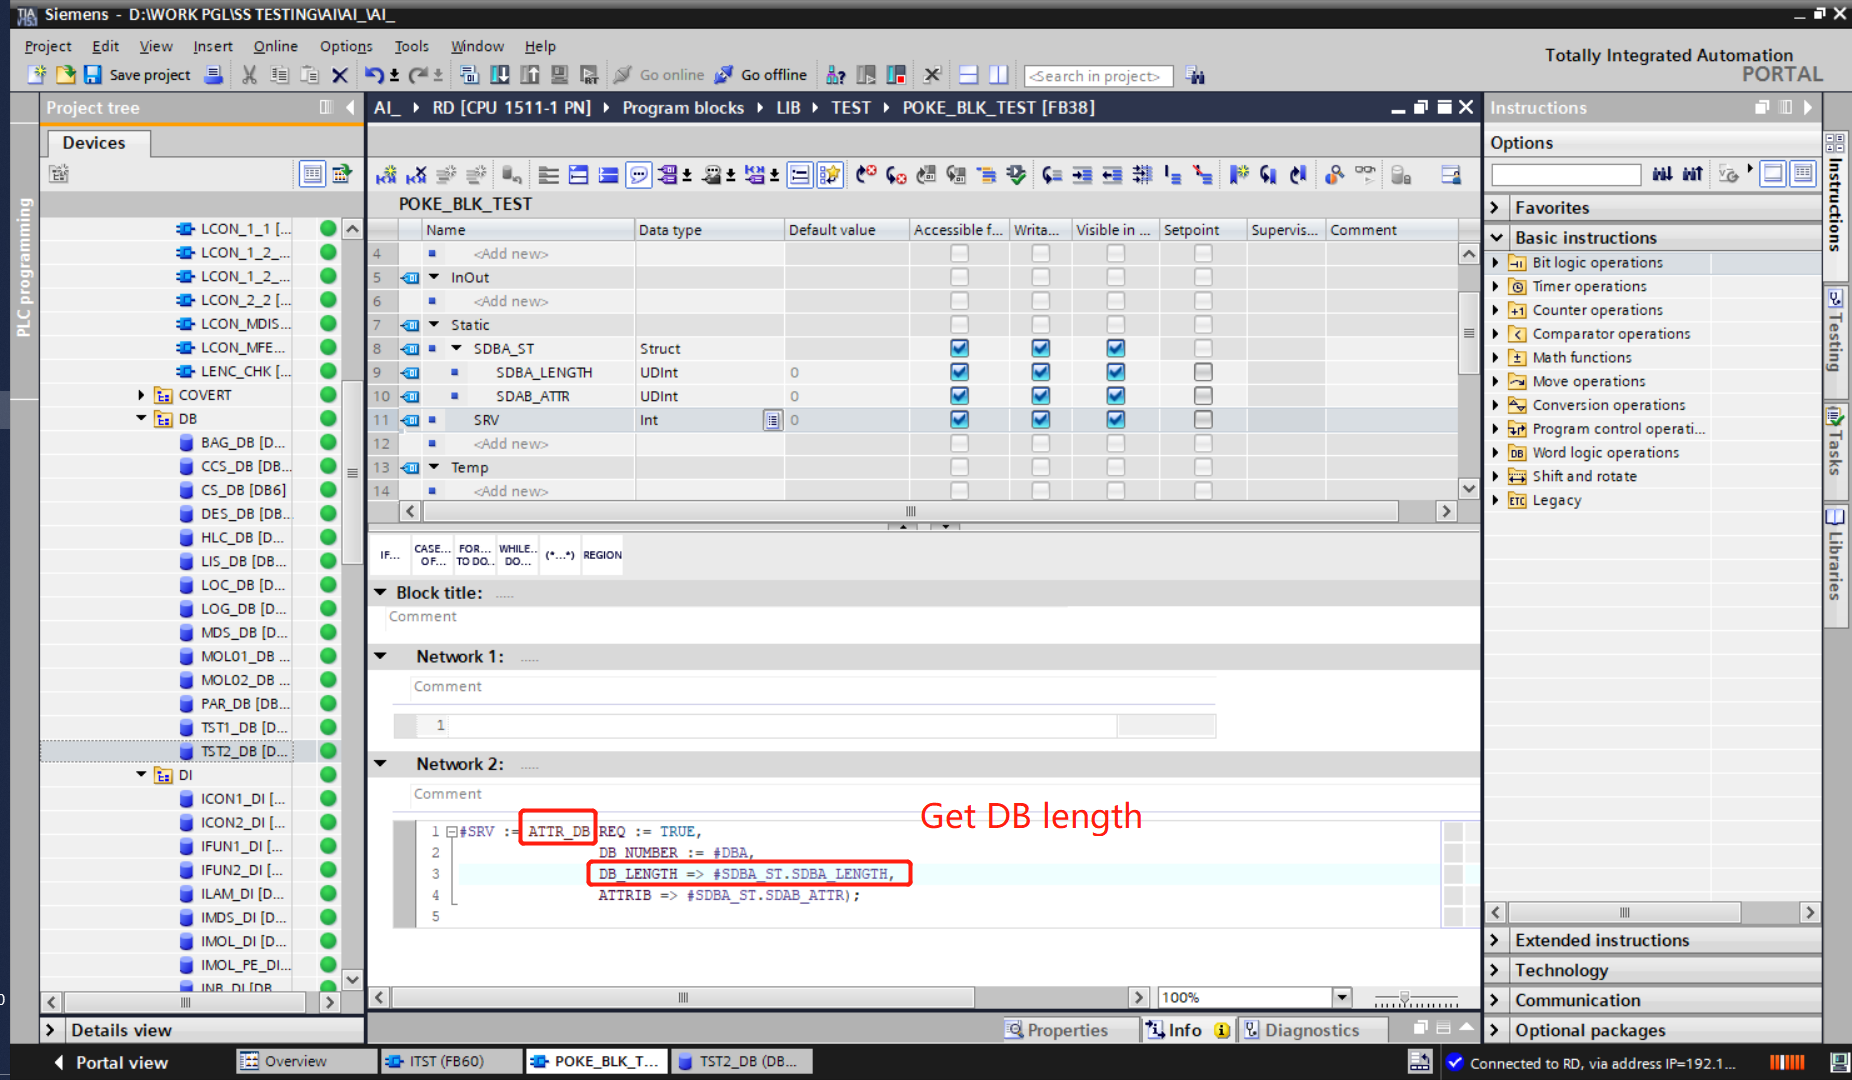The width and height of the screenshot is (1852, 1080).
Task: Collapse the InOut interface section
Action: pyautogui.click(x=434, y=277)
